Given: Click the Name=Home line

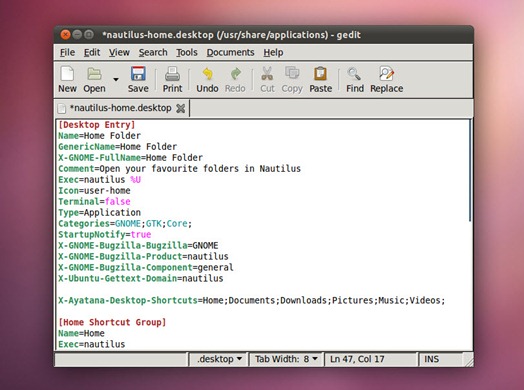Looking at the screenshot, I should coord(81,333).
